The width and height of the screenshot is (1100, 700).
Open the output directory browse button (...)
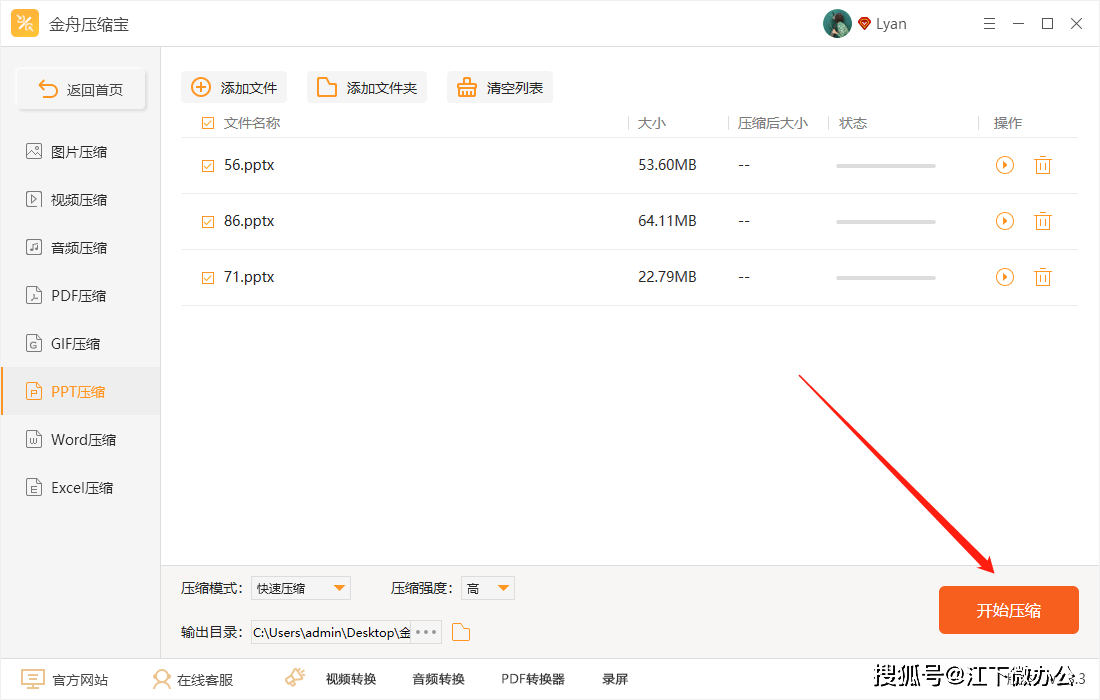[424, 631]
